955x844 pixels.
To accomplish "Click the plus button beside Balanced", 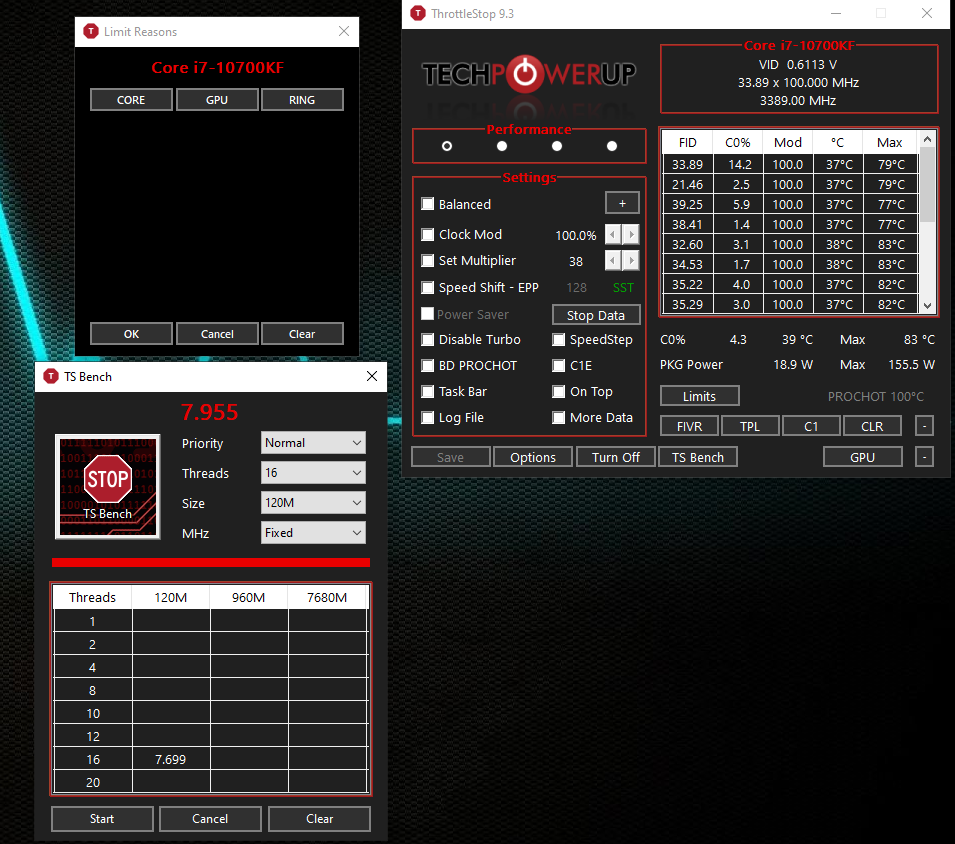I will [x=622, y=203].
